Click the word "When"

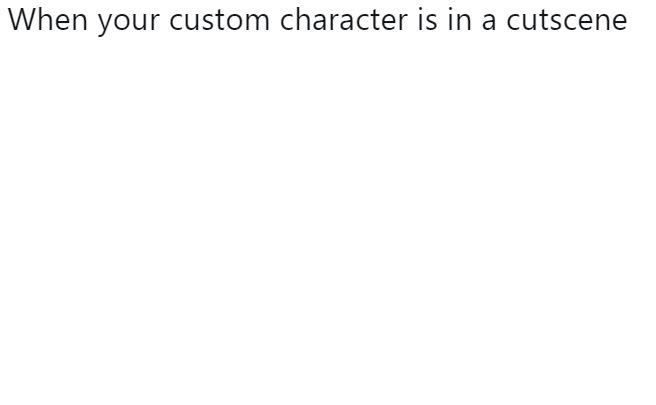48,20
